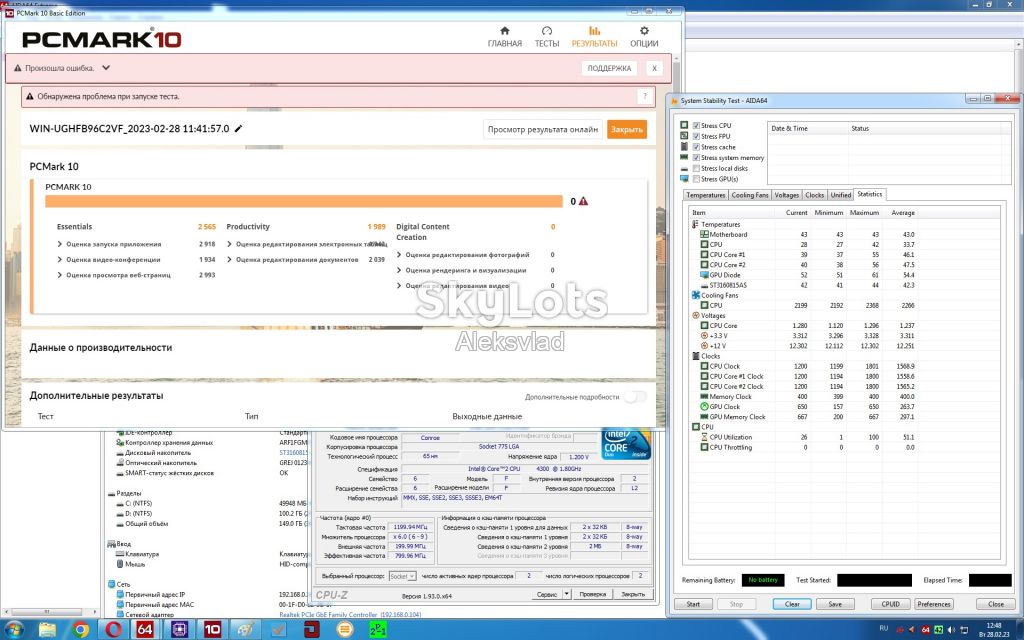1024x640 pixels.
Task: Click the Motherboard temperature icon in AIDA64
Action: click(x=704, y=234)
